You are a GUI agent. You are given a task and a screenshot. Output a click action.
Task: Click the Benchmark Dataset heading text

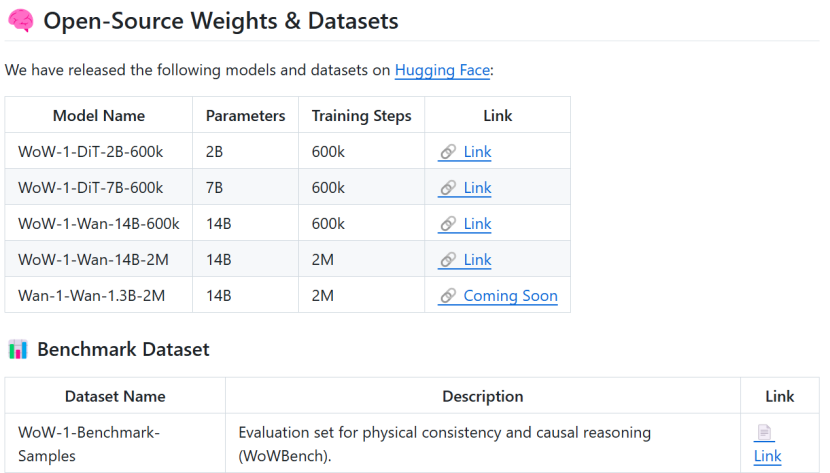123,349
